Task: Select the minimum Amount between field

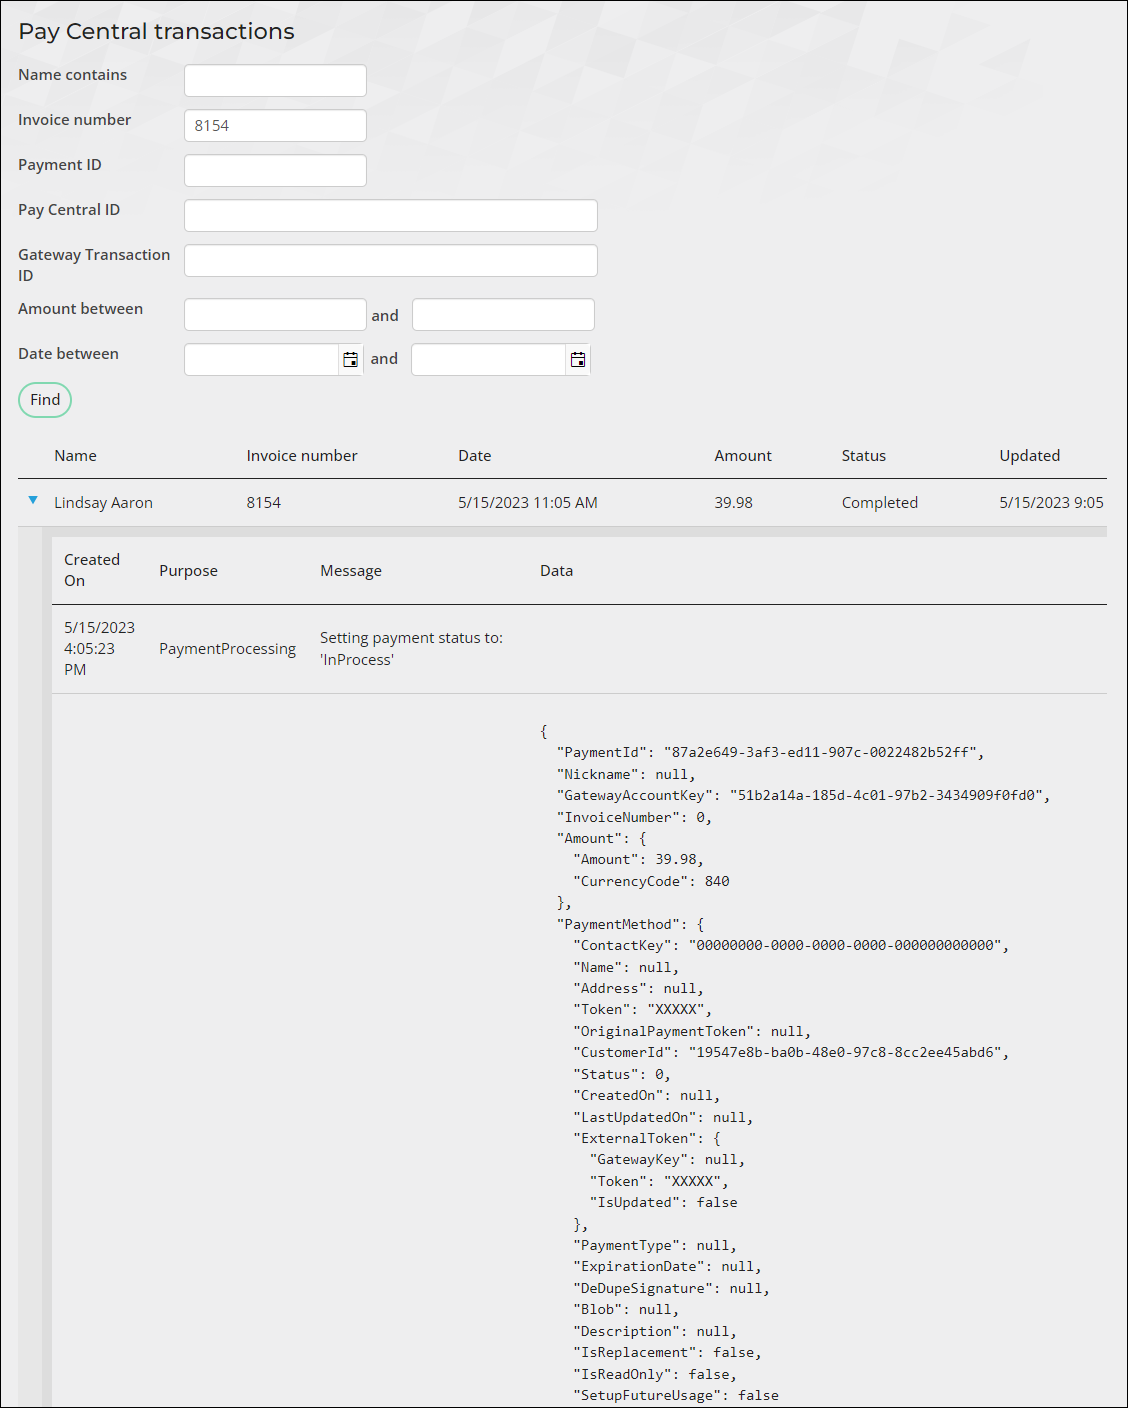Action: coord(275,315)
